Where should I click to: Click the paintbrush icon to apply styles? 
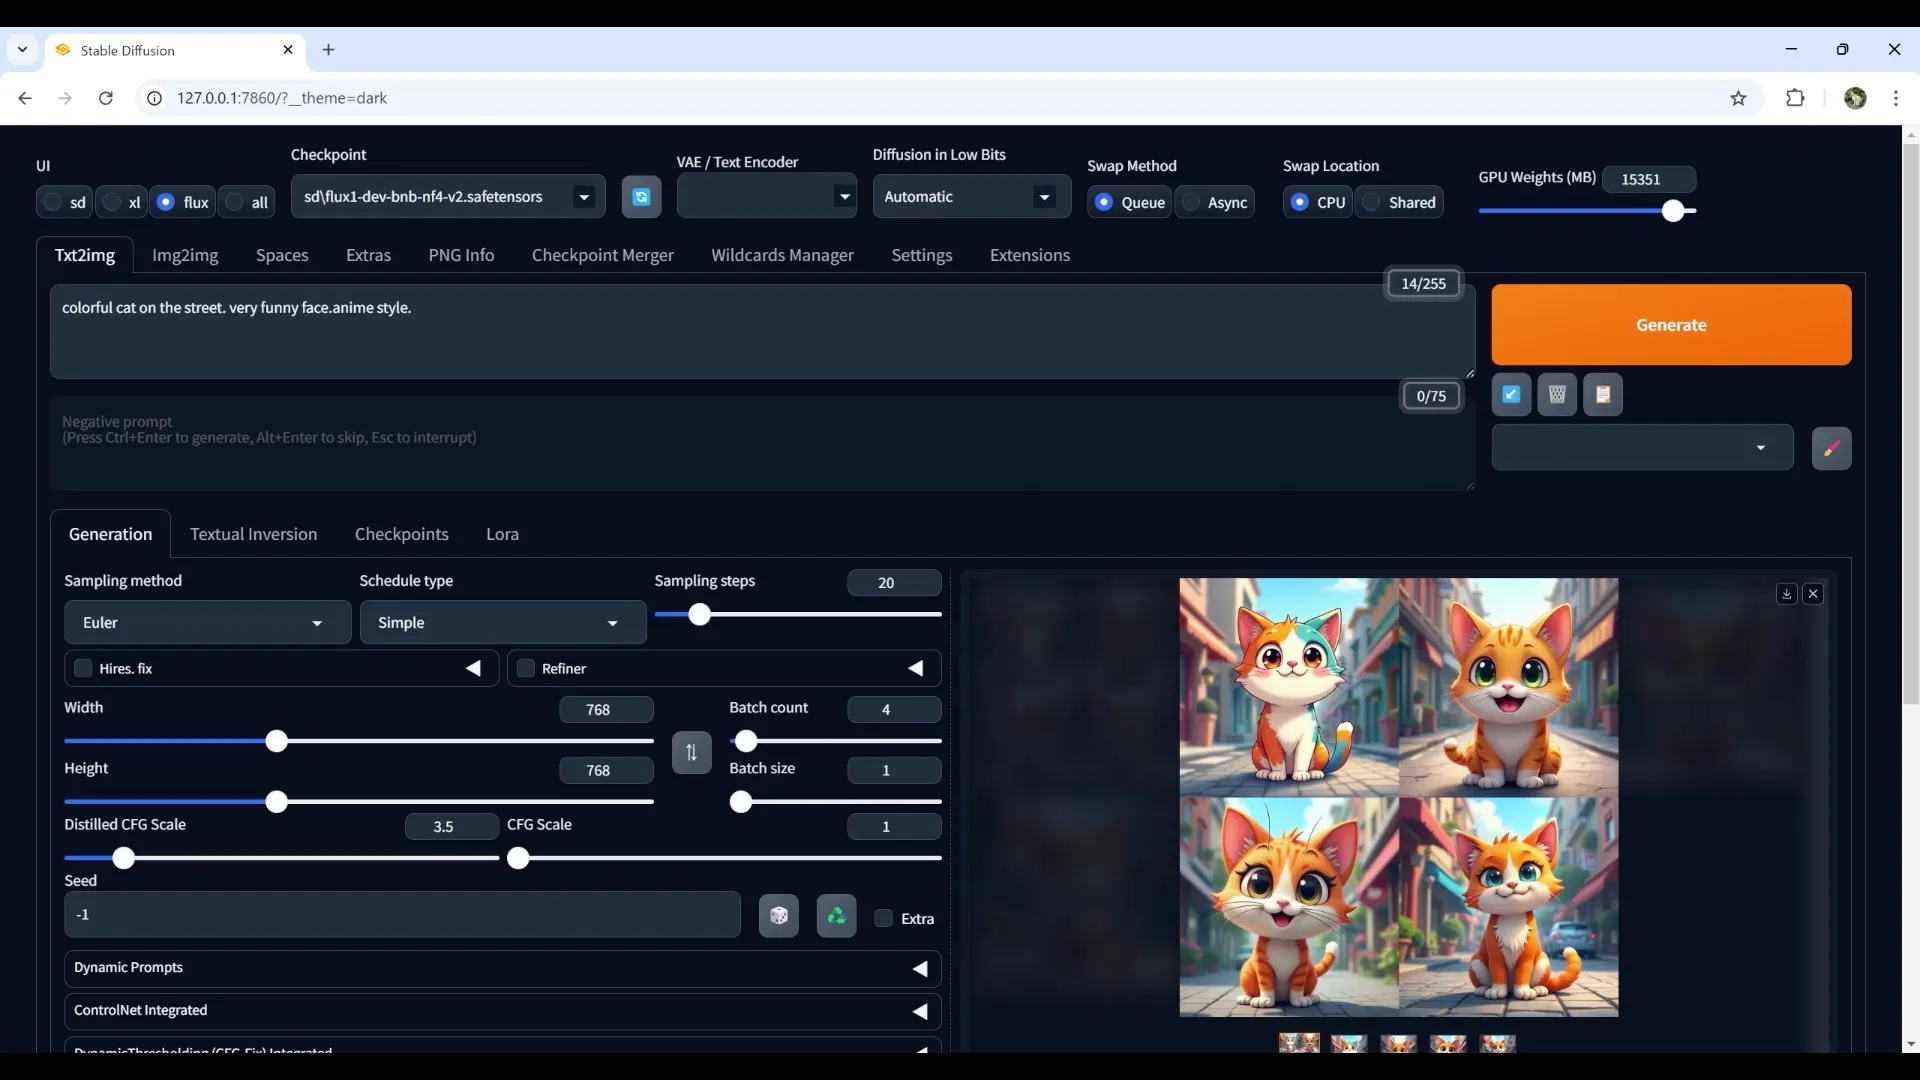click(1832, 448)
